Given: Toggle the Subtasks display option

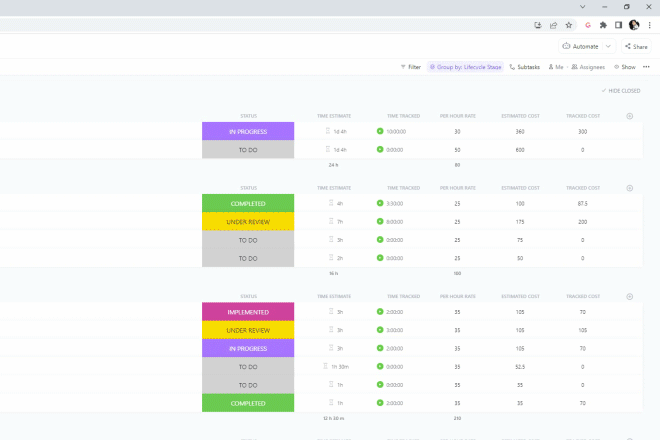Looking at the screenshot, I should 526,67.
